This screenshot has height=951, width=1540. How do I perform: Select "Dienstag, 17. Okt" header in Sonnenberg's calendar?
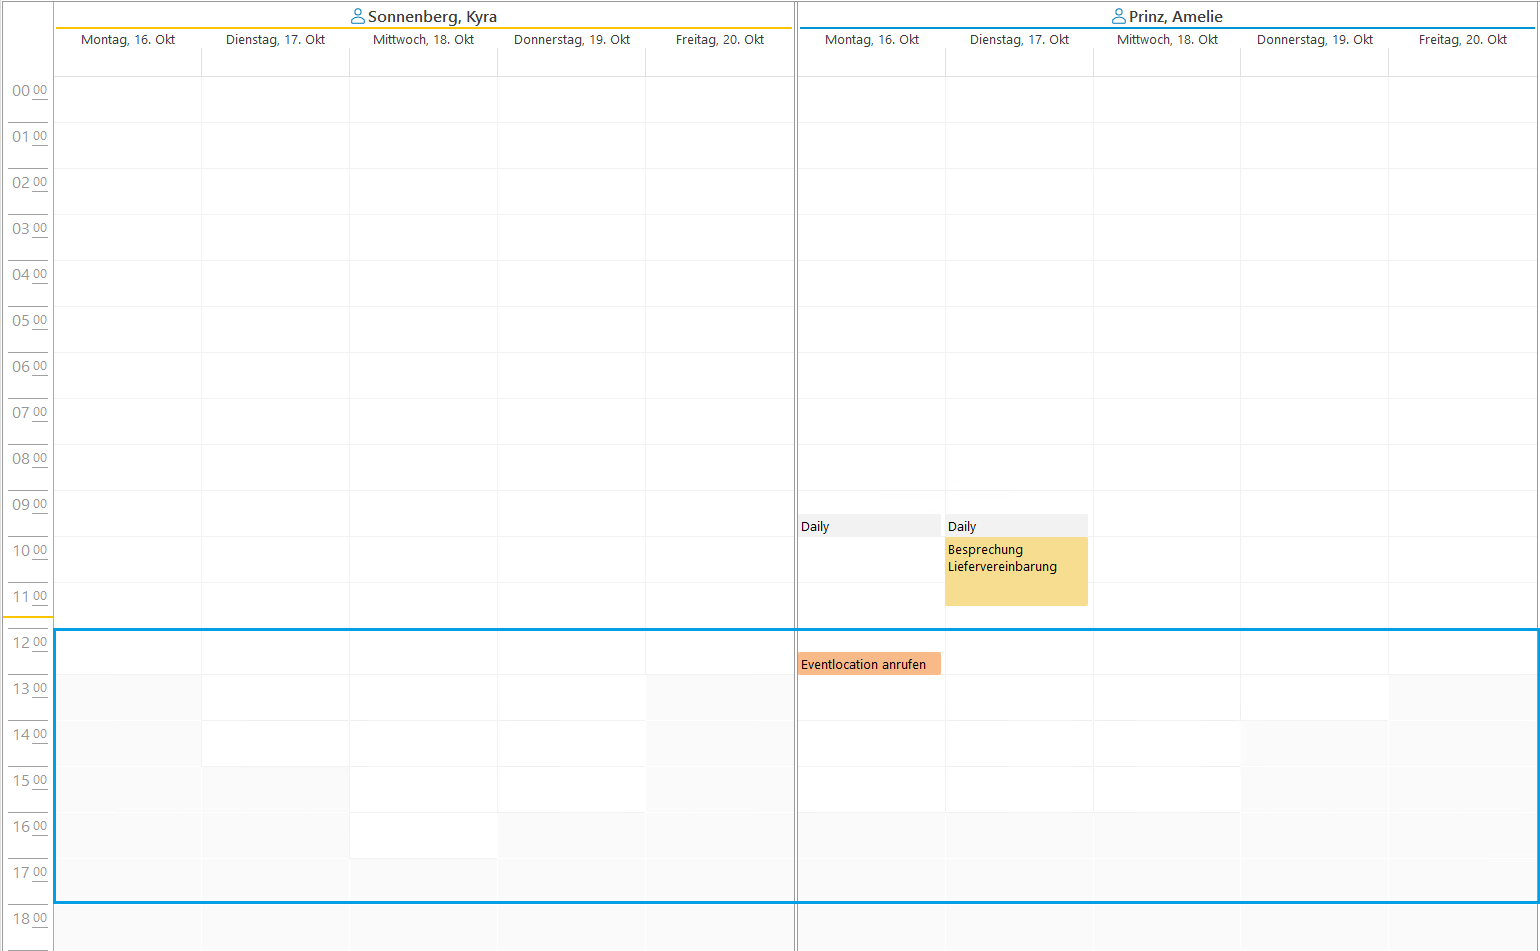[276, 40]
